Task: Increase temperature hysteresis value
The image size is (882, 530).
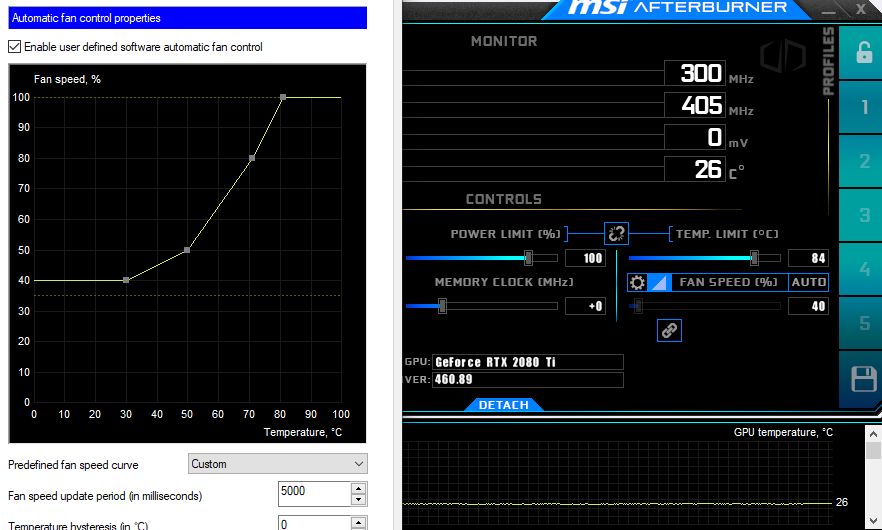Action: click(358, 522)
